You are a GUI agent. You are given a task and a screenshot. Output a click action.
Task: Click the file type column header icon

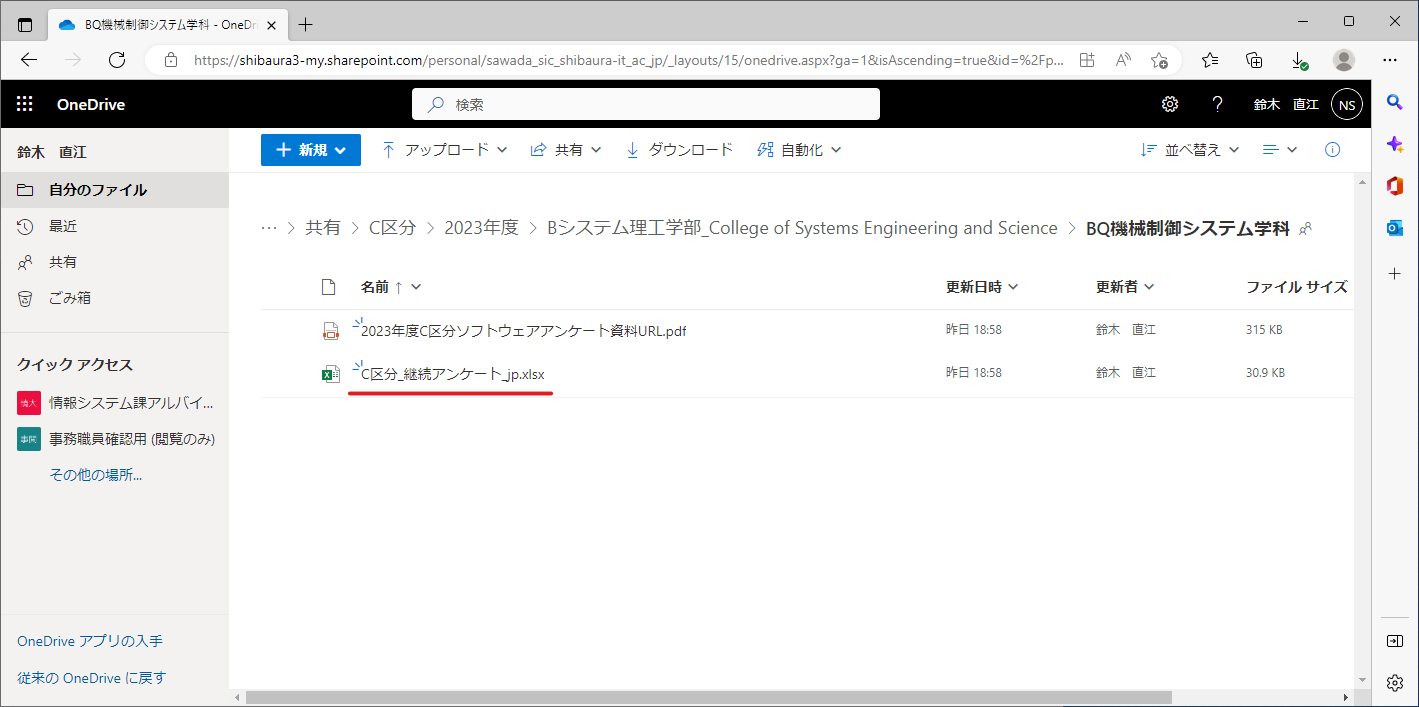(328, 287)
